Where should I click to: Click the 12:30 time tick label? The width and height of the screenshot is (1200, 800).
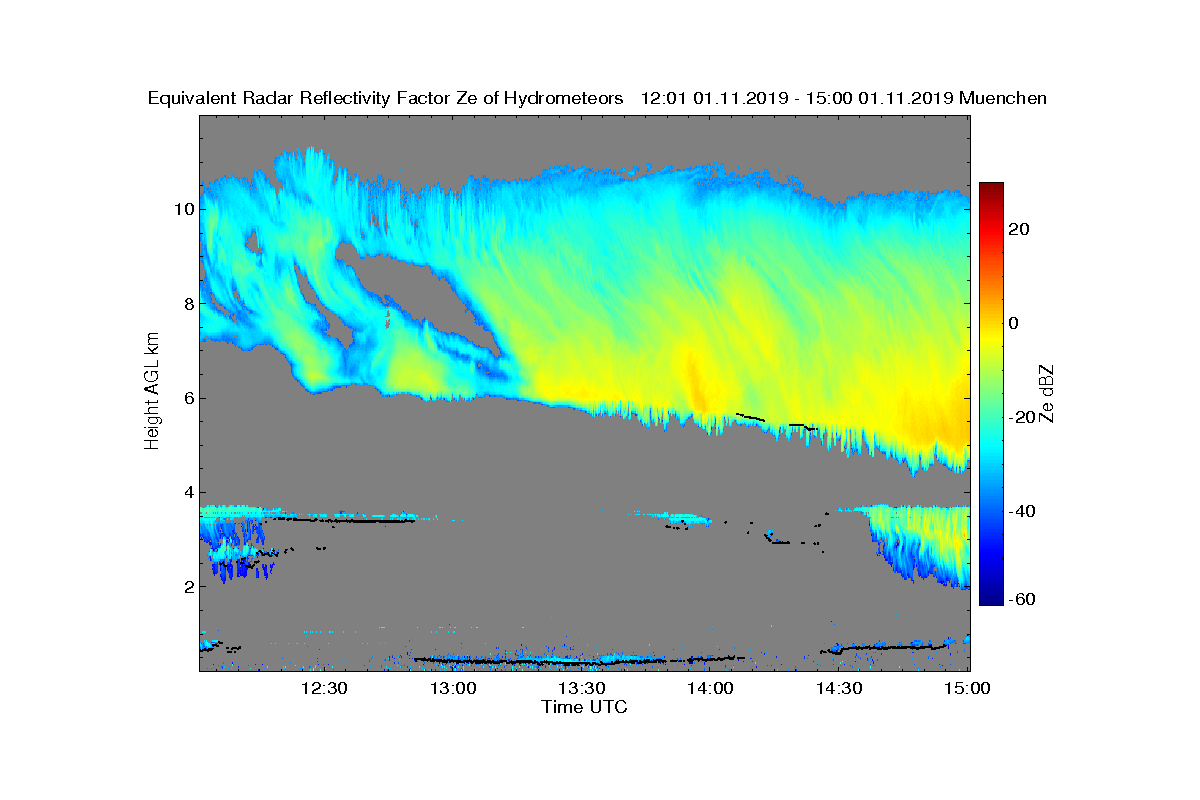pos(324,688)
